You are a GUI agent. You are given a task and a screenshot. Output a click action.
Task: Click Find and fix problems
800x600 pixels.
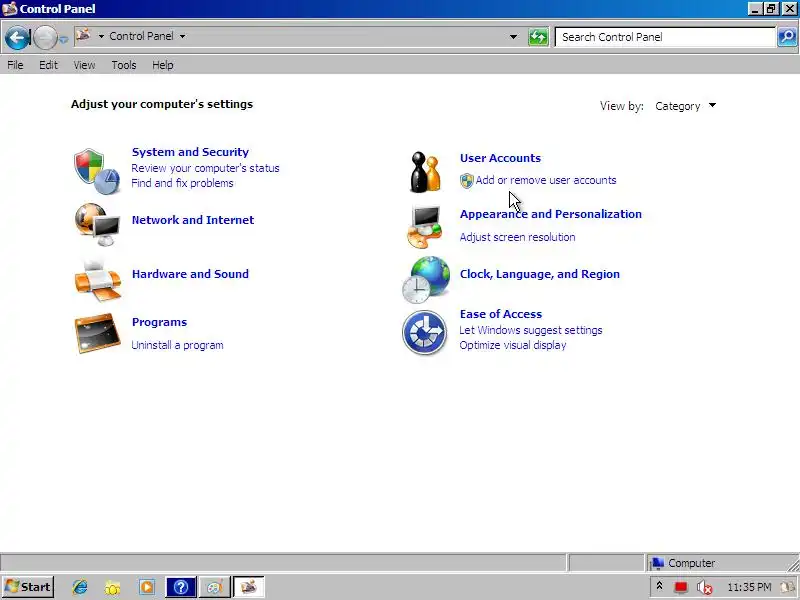pos(182,183)
